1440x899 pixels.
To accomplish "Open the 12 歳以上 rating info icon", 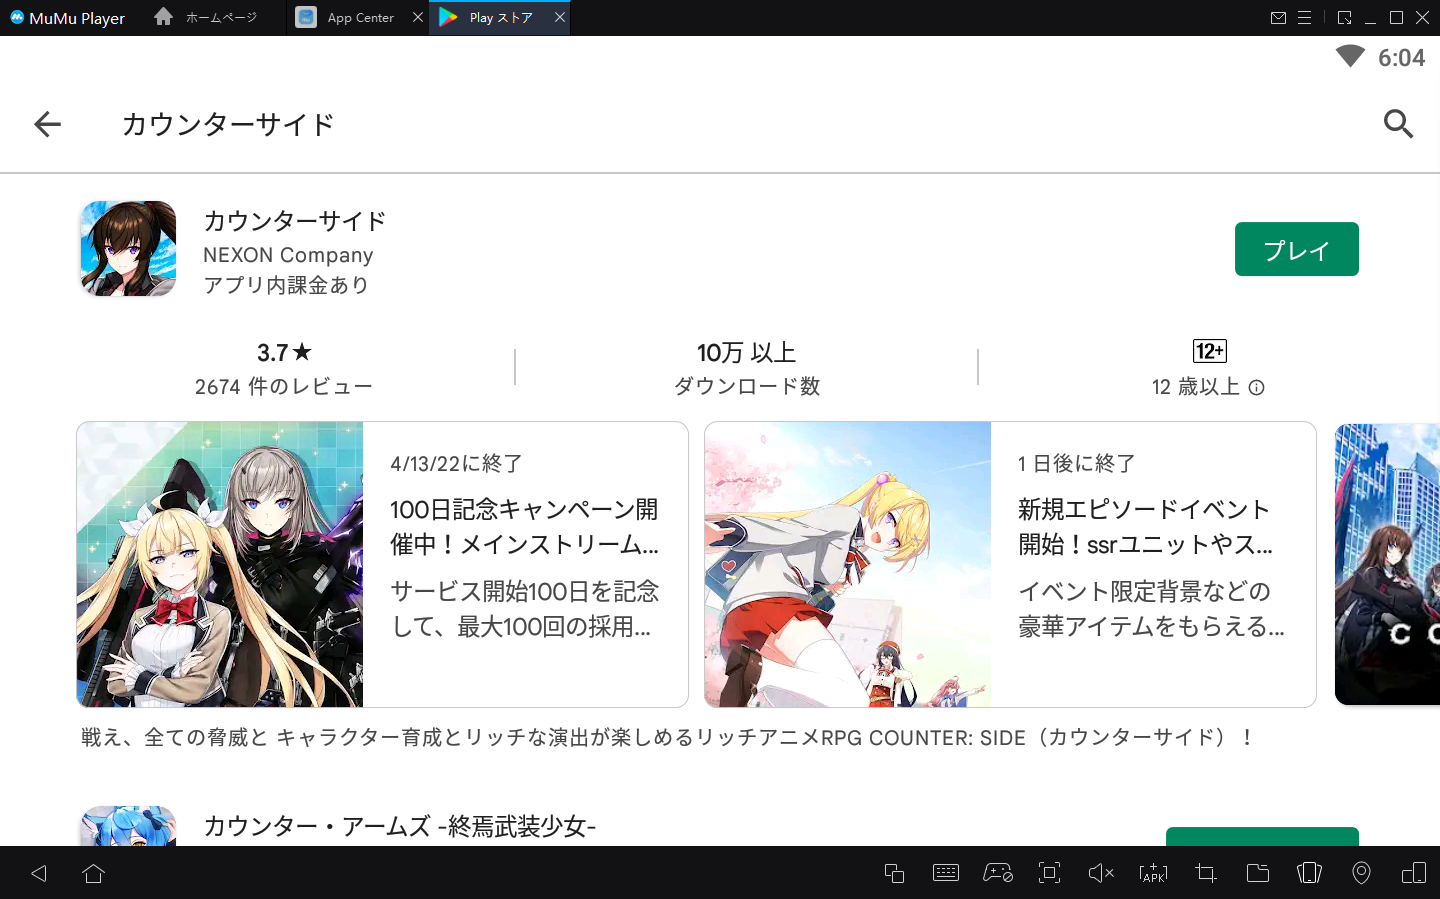I will tap(1257, 388).
